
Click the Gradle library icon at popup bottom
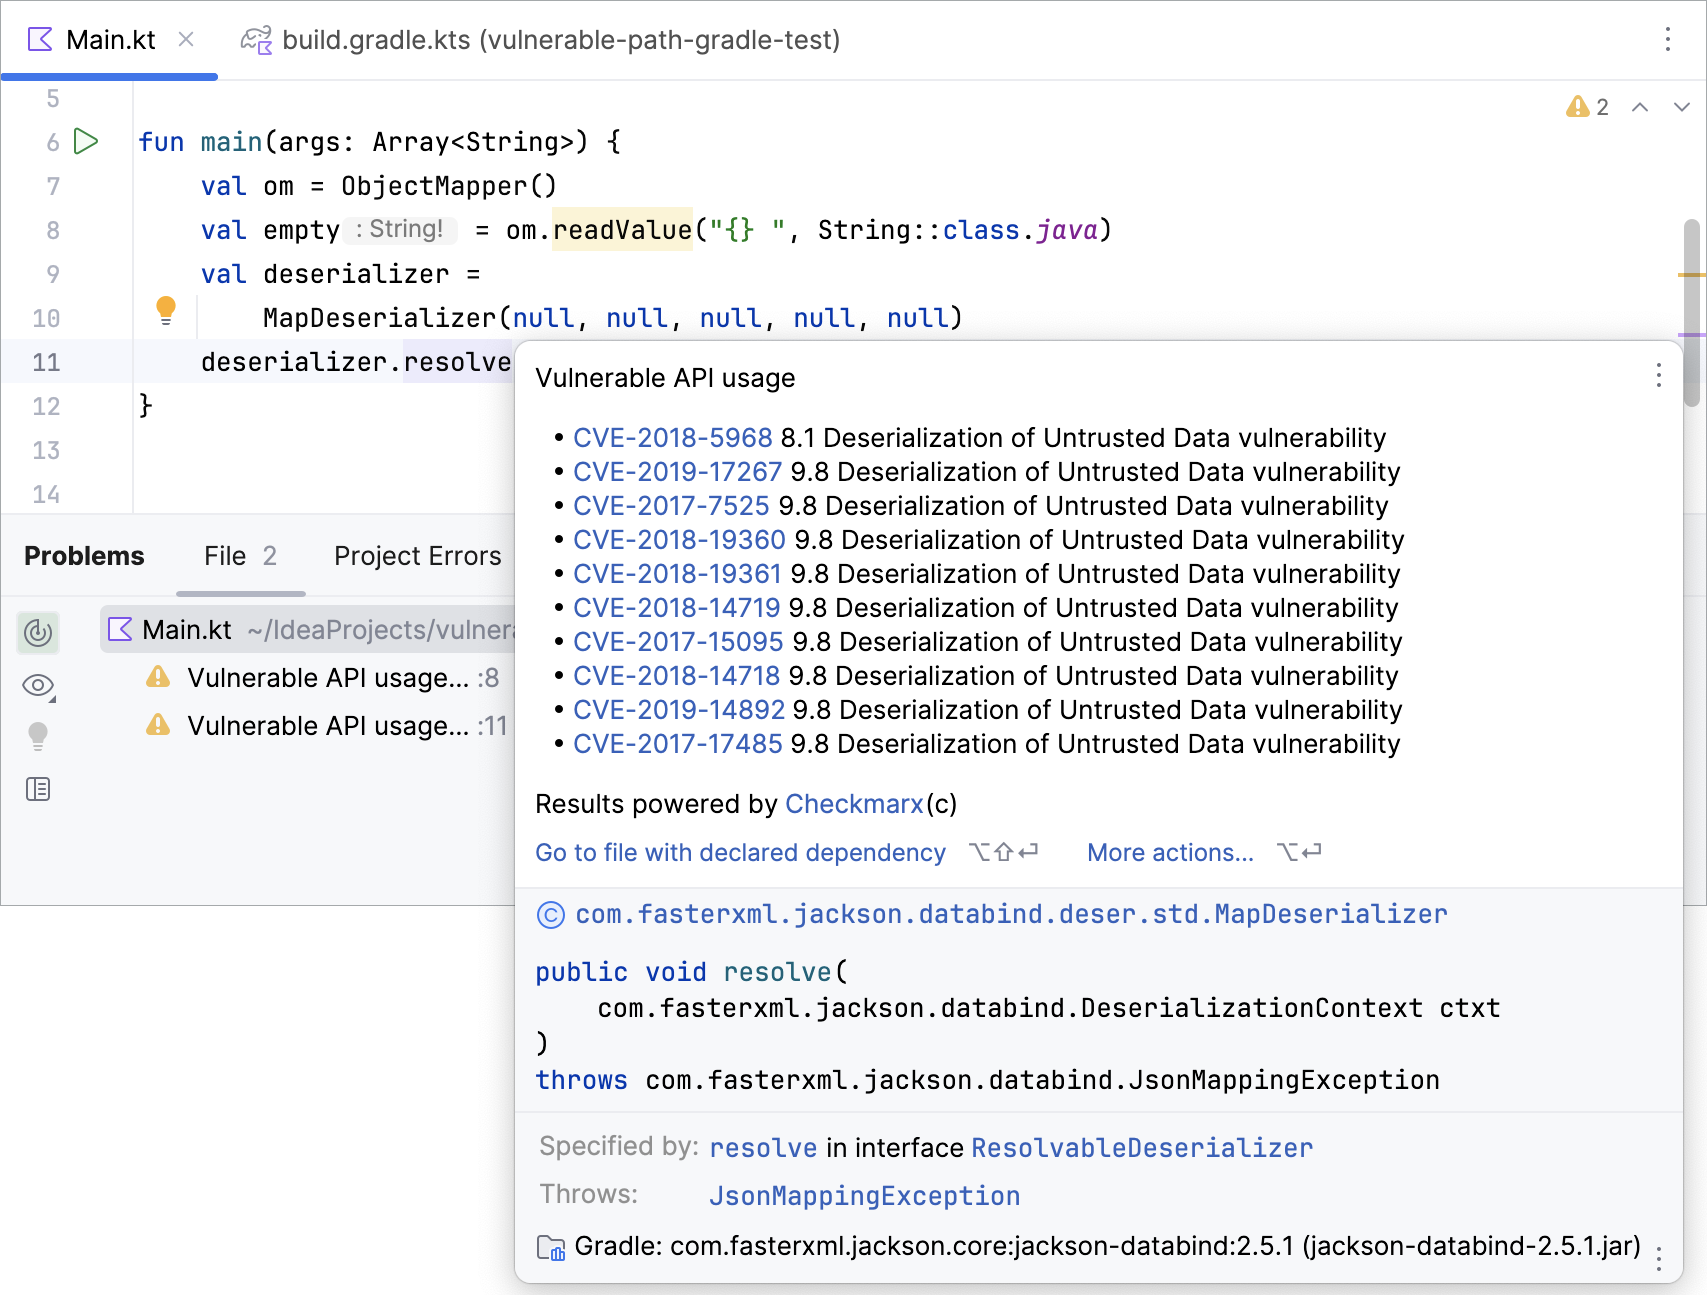click(551, 1247)
